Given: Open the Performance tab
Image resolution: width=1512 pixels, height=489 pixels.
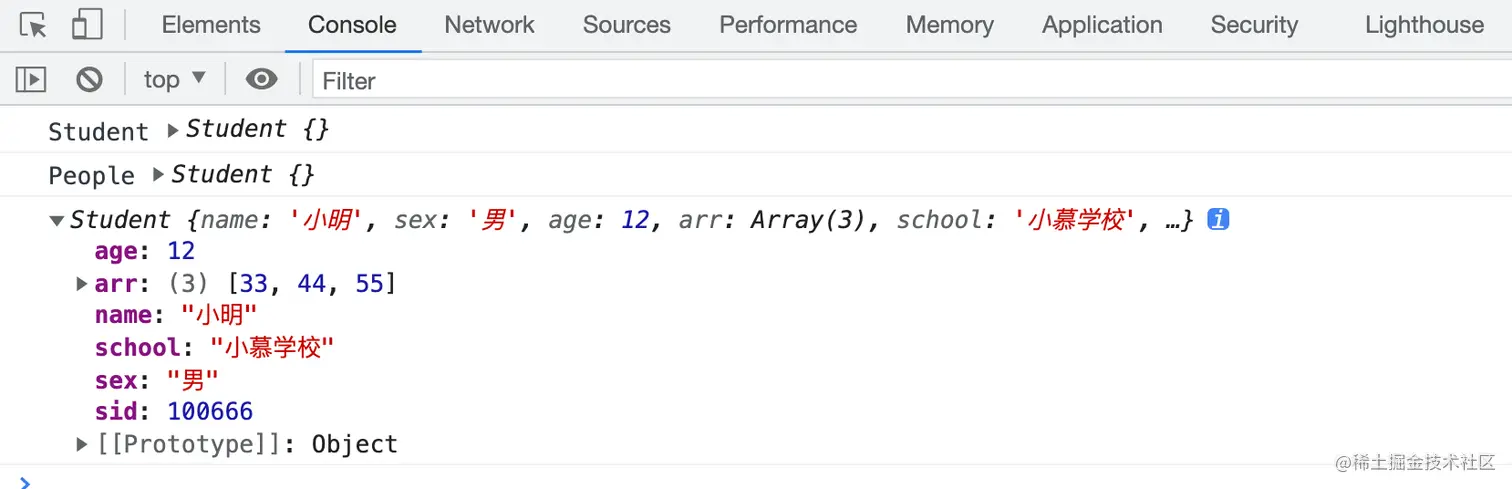Looking at the screenshot, I should (788, 25).
